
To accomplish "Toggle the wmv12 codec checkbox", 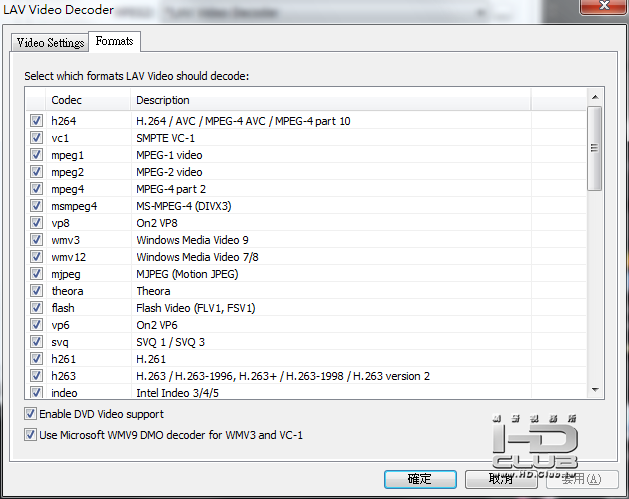I will click(x=37, y=257).
